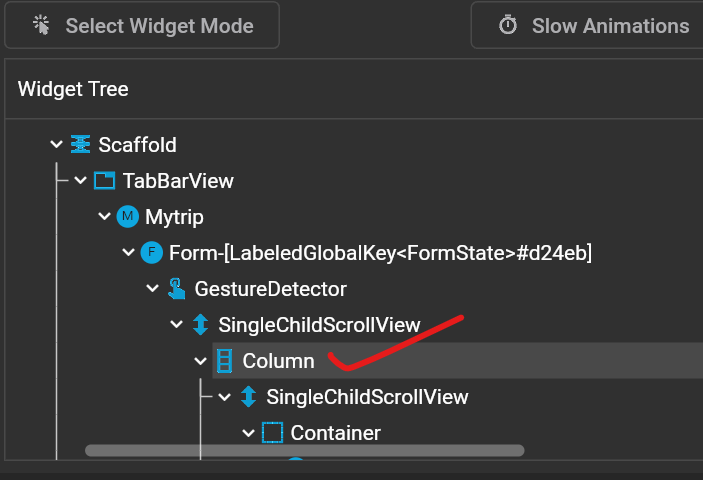Select the GestureDetector tree item
Viewport: 703px width, 480px height.
[x=270, y=289]
